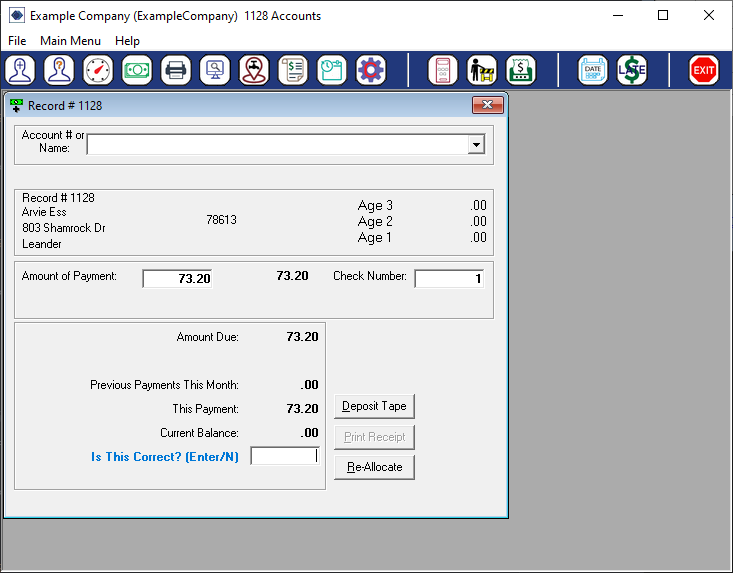This screenshot has width=733, height=573.
Task: Click the Amount of Payment input field
Action: tap(178, 279)
